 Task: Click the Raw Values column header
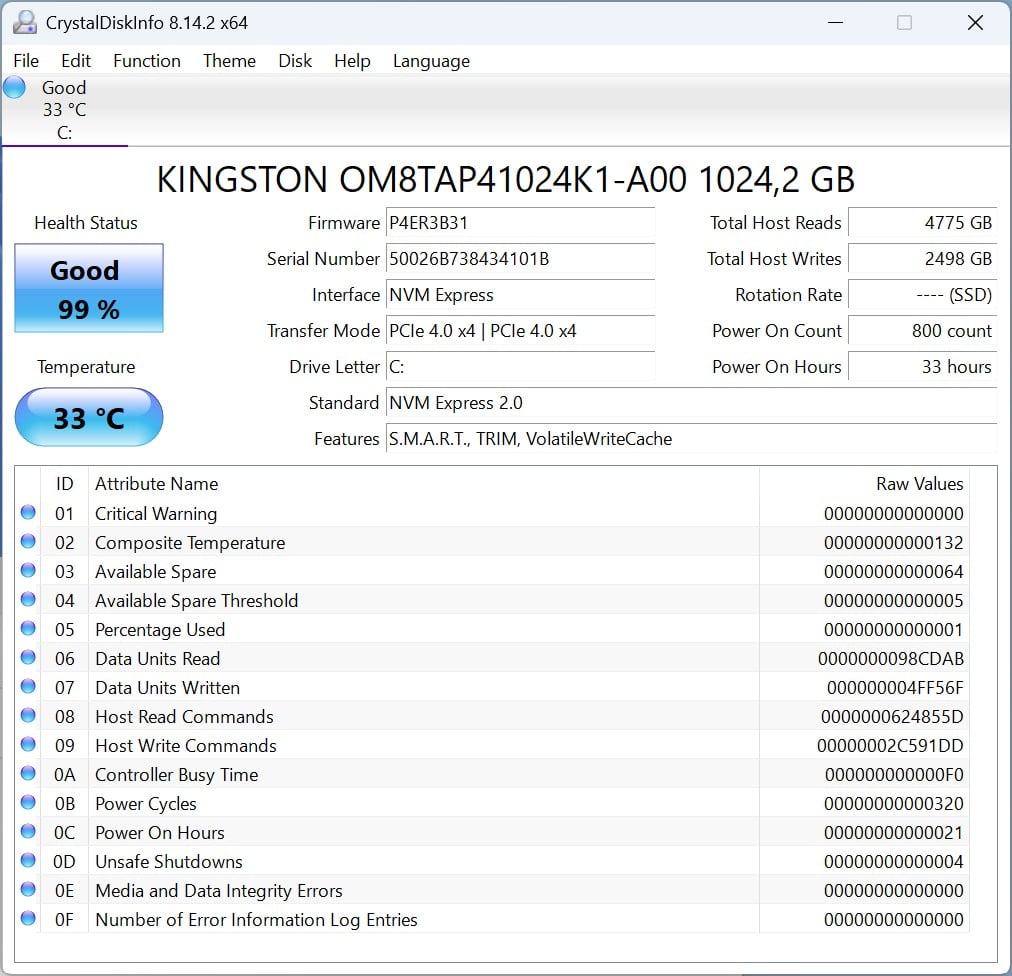[x=919, y=484]
